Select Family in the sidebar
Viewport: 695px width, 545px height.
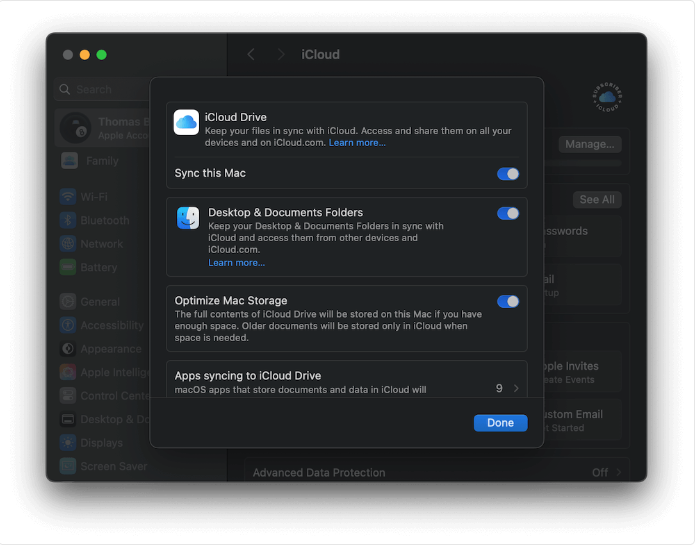pos(102,161)
